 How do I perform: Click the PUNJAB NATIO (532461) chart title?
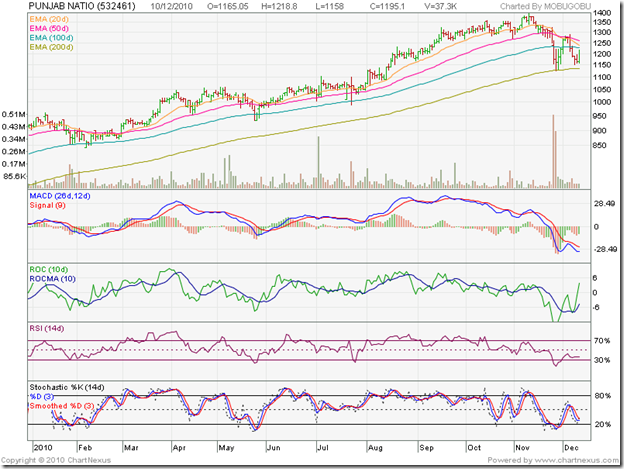[x=82, y=6]
